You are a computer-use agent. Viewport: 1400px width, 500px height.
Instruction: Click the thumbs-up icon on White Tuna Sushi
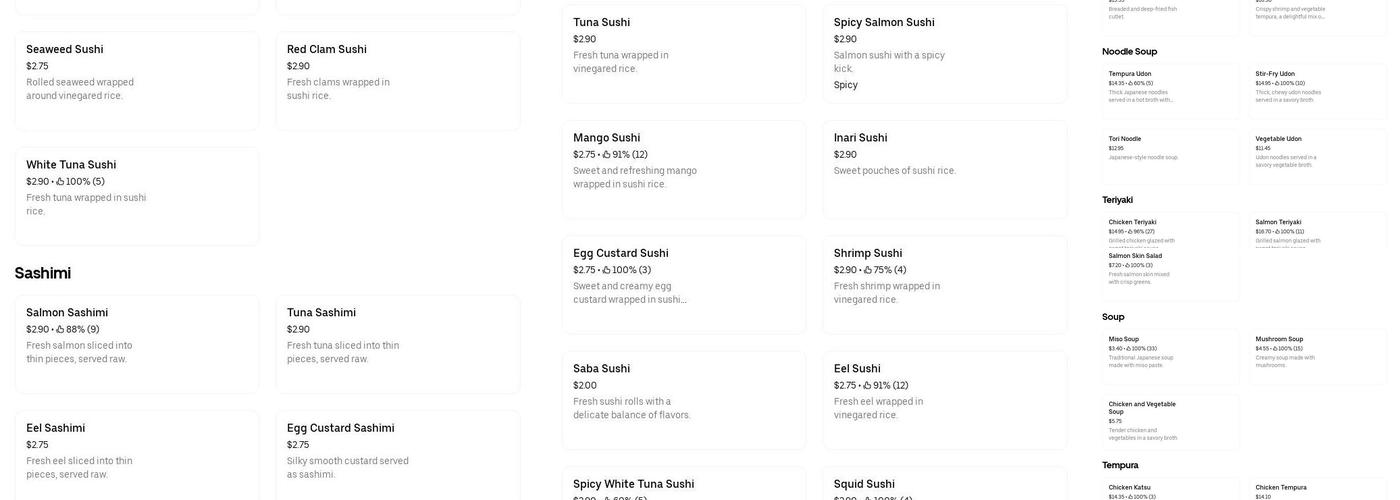coord(60,182)
